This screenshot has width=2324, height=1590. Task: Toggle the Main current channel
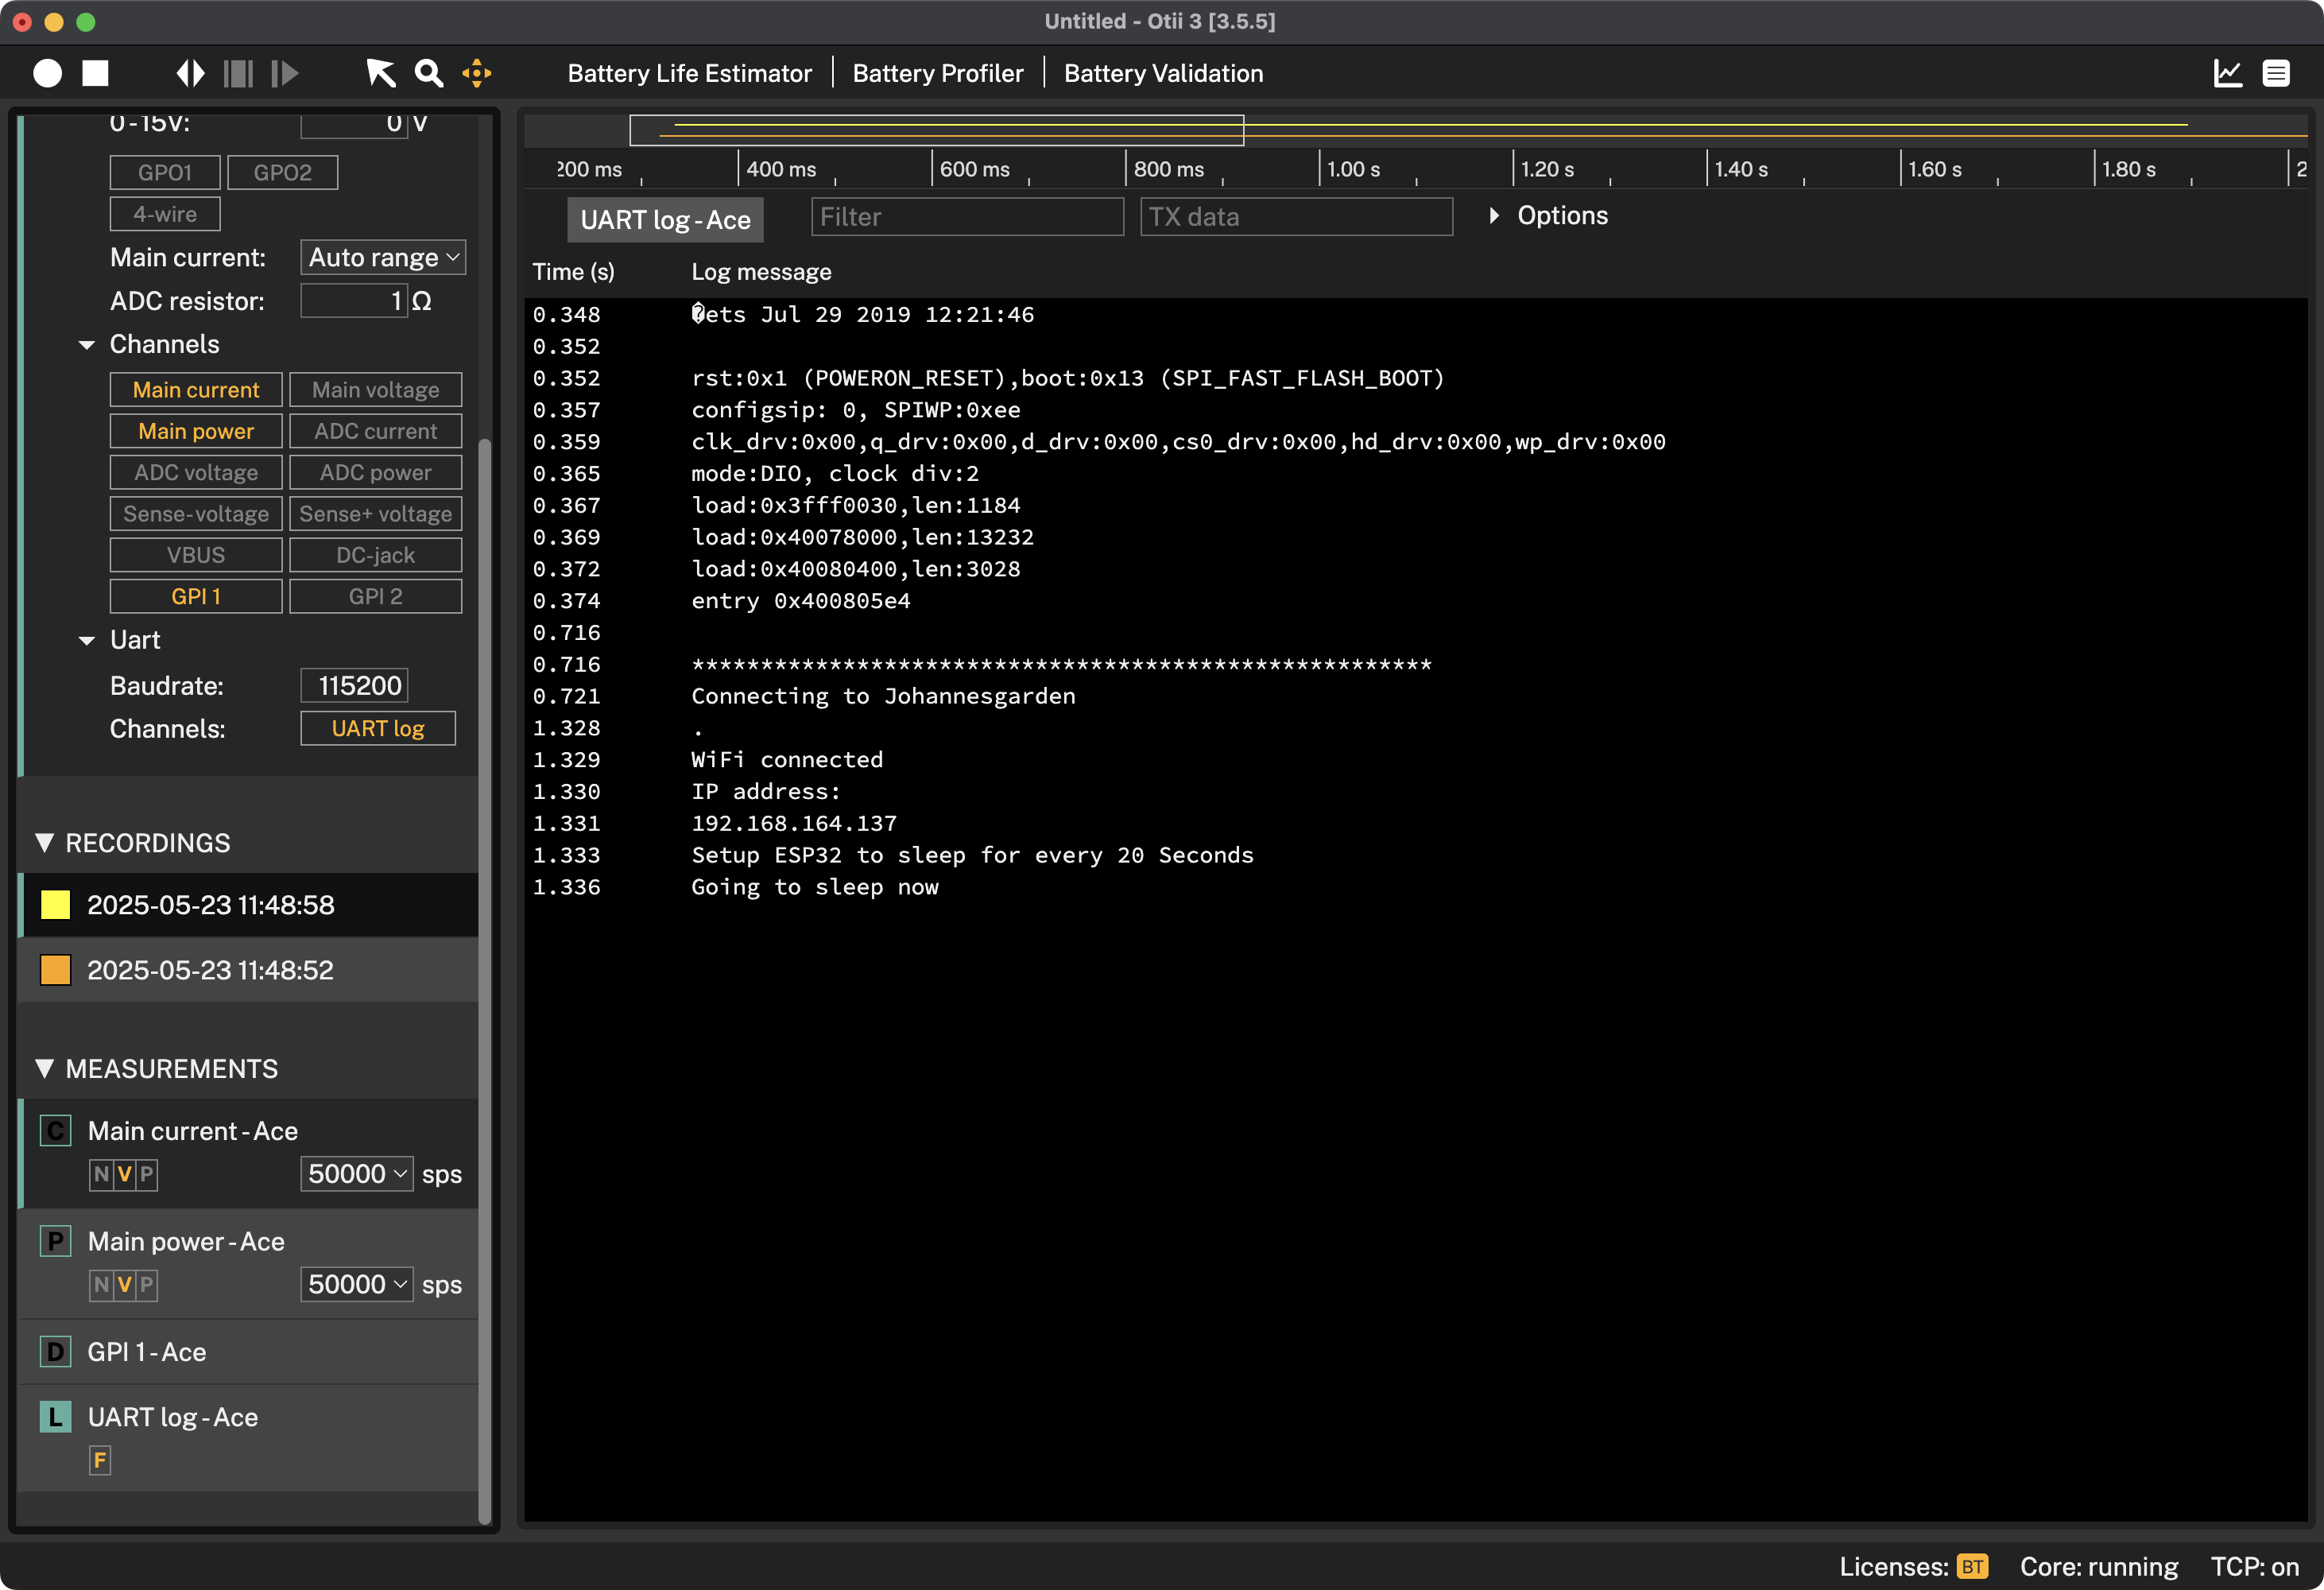click(x=196, y=390)
